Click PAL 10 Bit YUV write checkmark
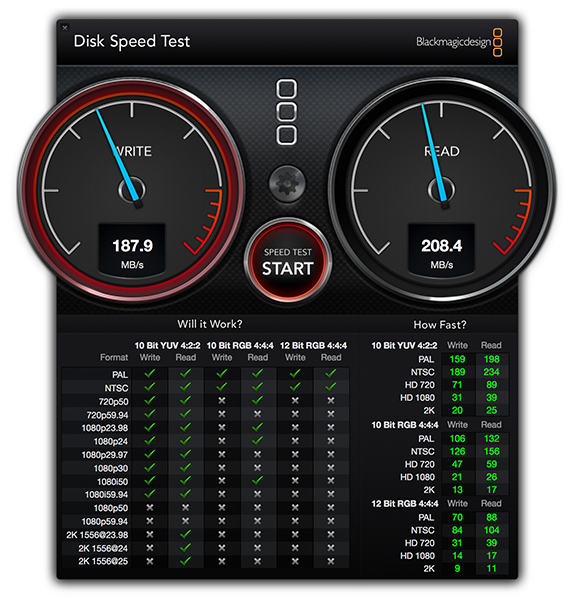The width and height of the screenshot is (574, 607). [150, 374]
